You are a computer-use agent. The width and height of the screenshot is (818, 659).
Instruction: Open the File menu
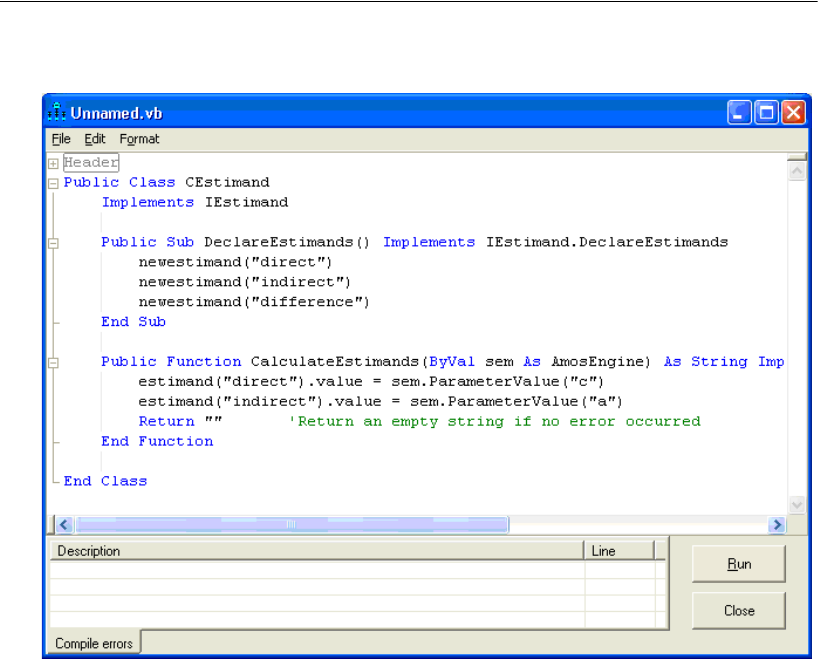tap(61, 139)
